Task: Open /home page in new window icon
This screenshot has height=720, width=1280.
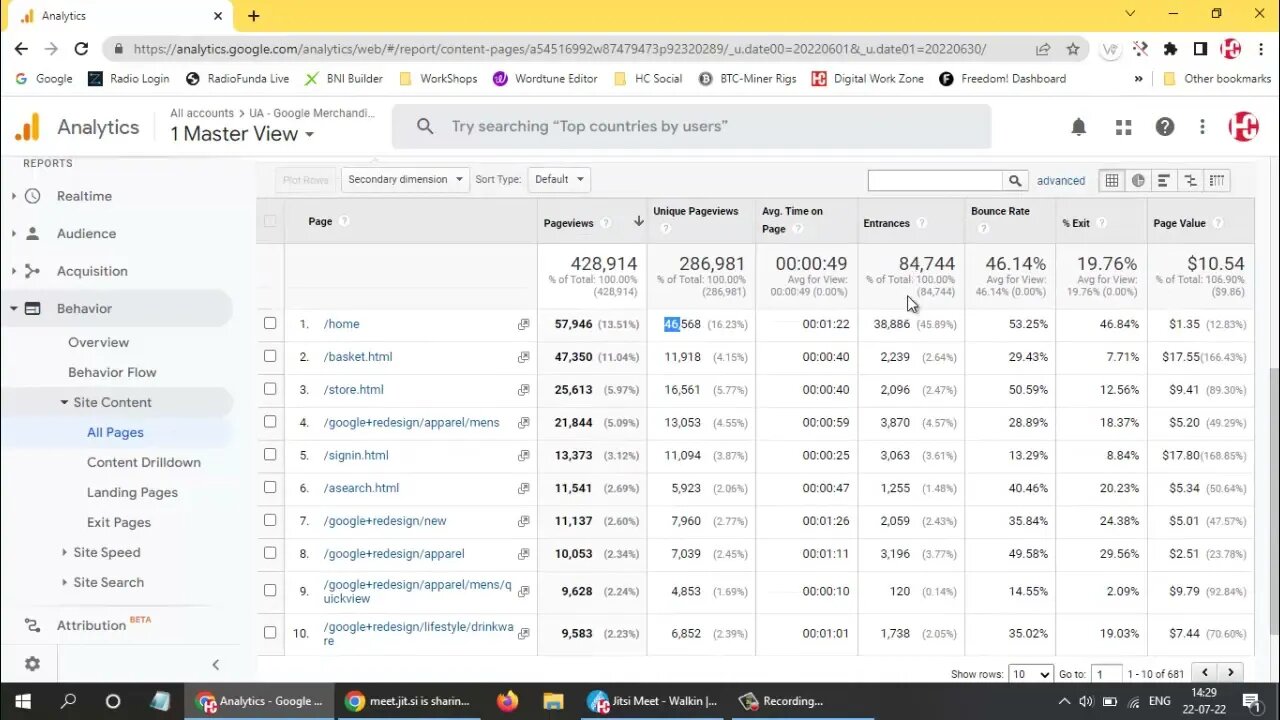Action: pos(523,324)
